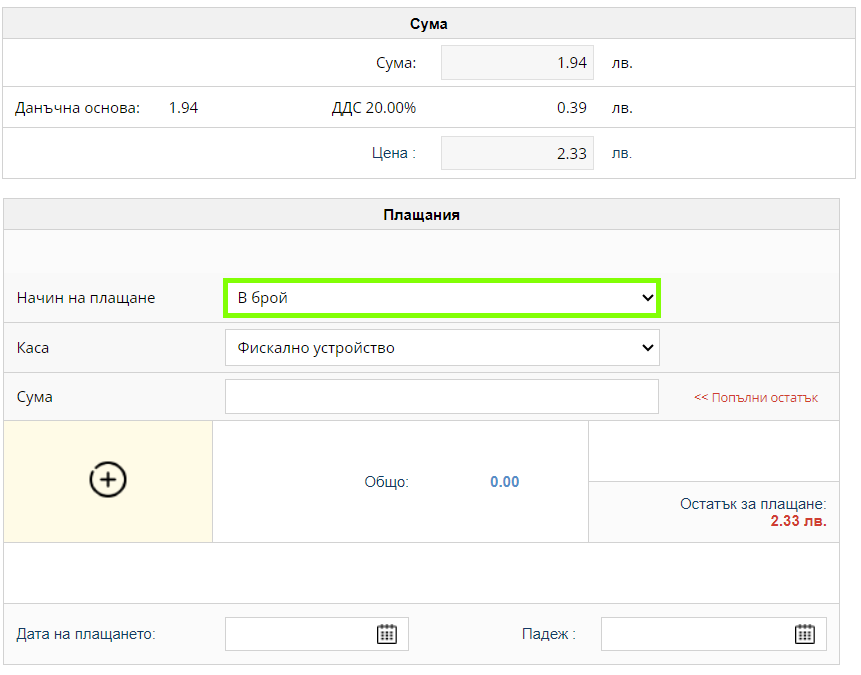
Task: Click the Попълни остатък link
Action: pos(756,398)
